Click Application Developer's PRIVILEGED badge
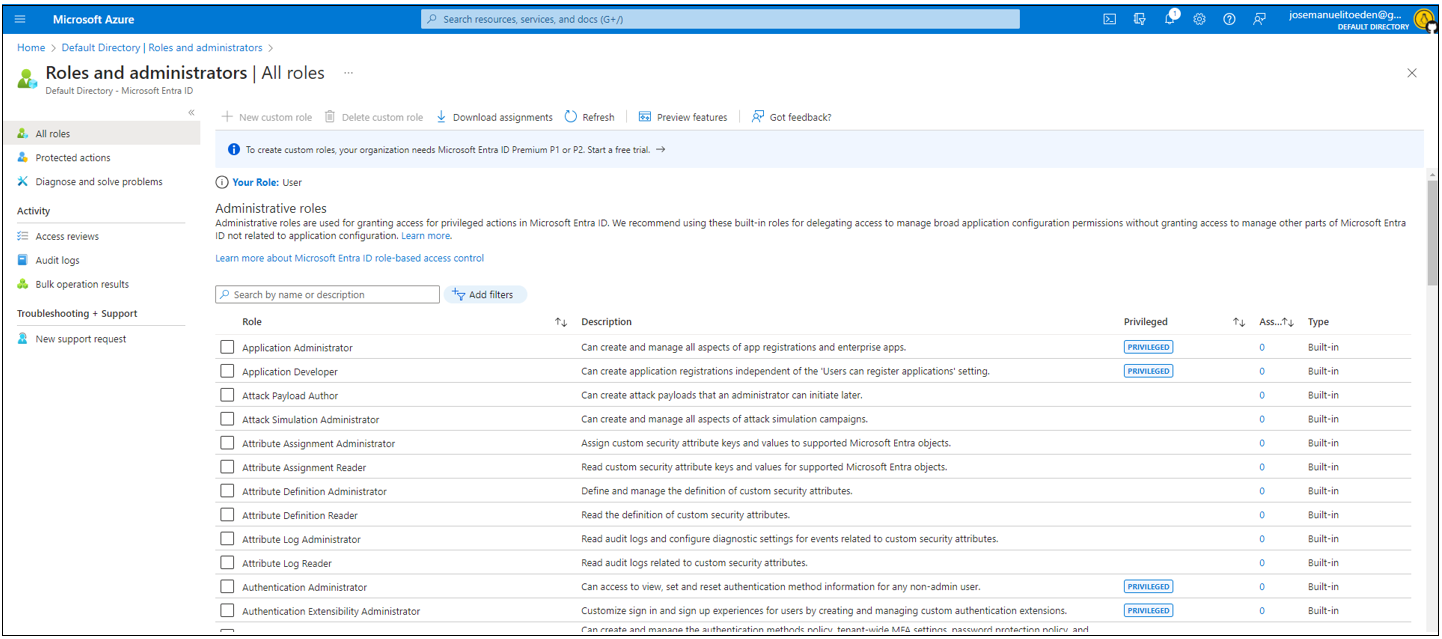Screen dimensions: 1442x639 click(x=1148, y=371)
